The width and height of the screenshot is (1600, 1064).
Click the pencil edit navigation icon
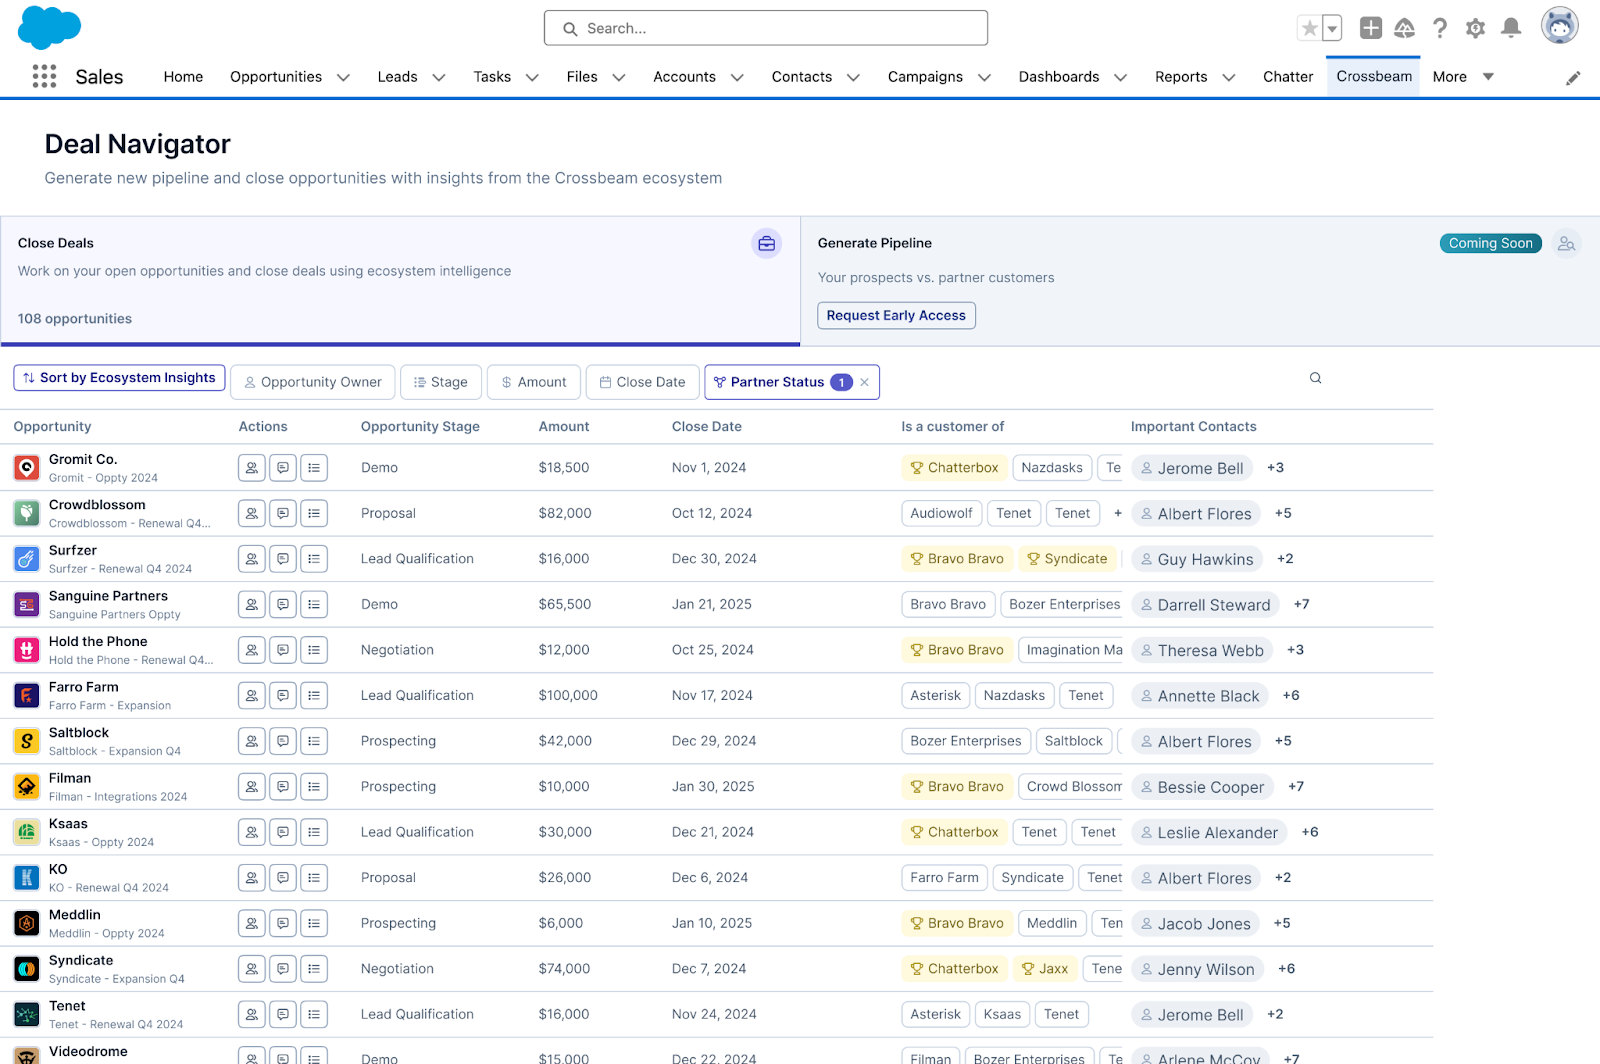tap(1573, 78)
